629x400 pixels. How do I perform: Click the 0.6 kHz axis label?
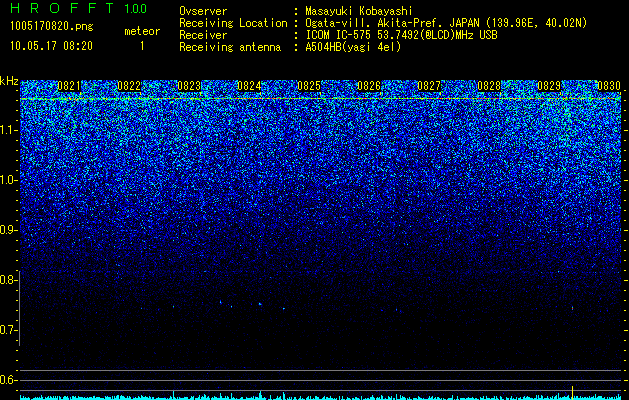coord(8,380)
